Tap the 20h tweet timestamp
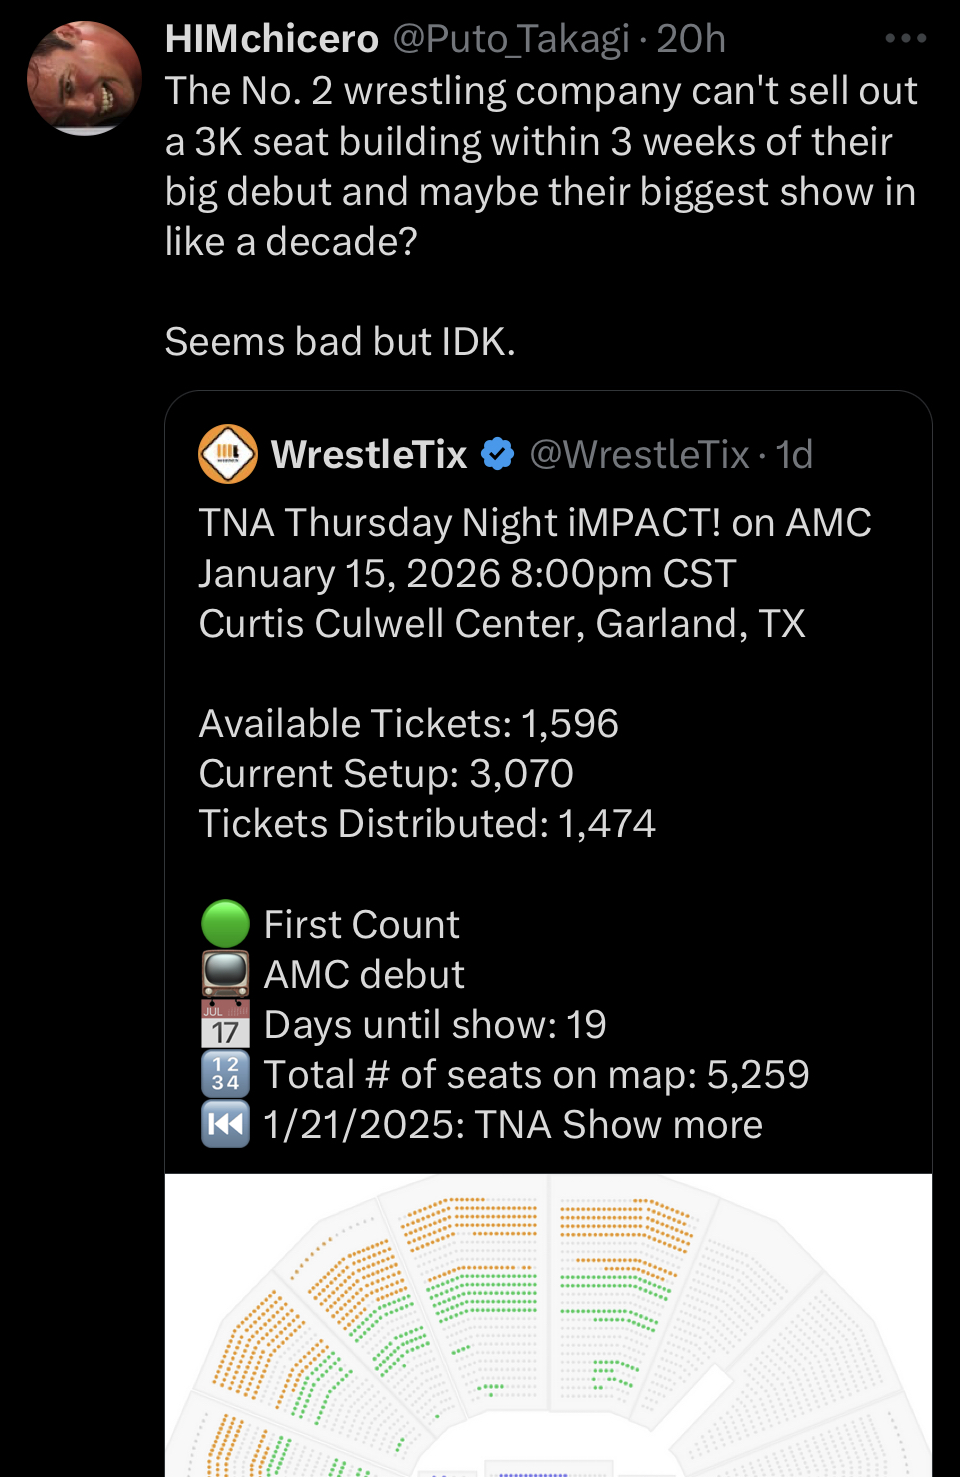Screen dimensions: 960x1477 coord(691,39)
